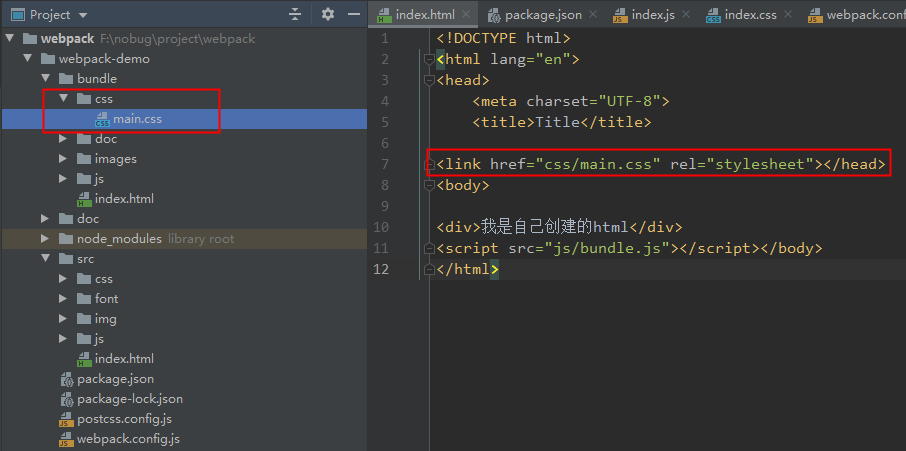The image size is (906, 451).
Task: Switch to the package.json editor tab
Action: click(543, 14)
